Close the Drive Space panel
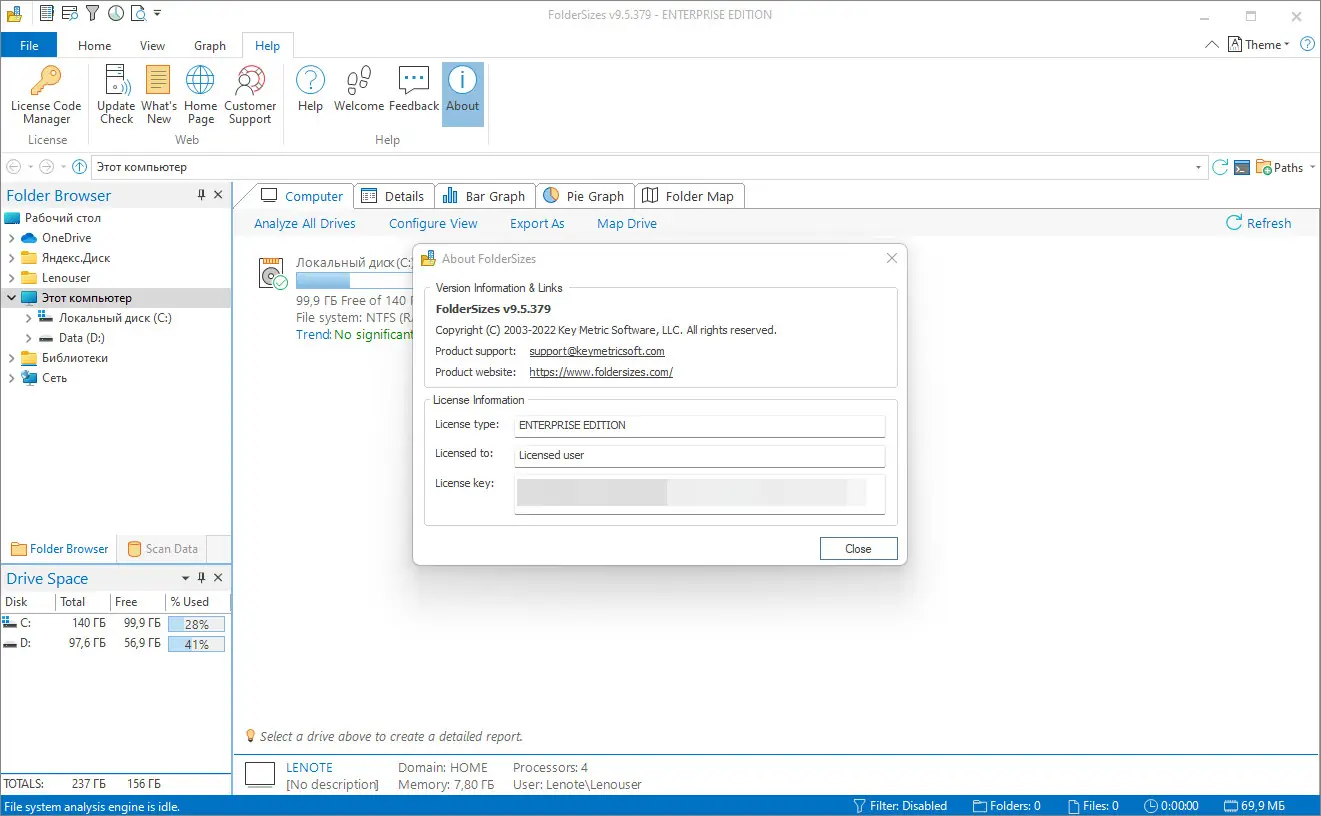 point(219,578)
